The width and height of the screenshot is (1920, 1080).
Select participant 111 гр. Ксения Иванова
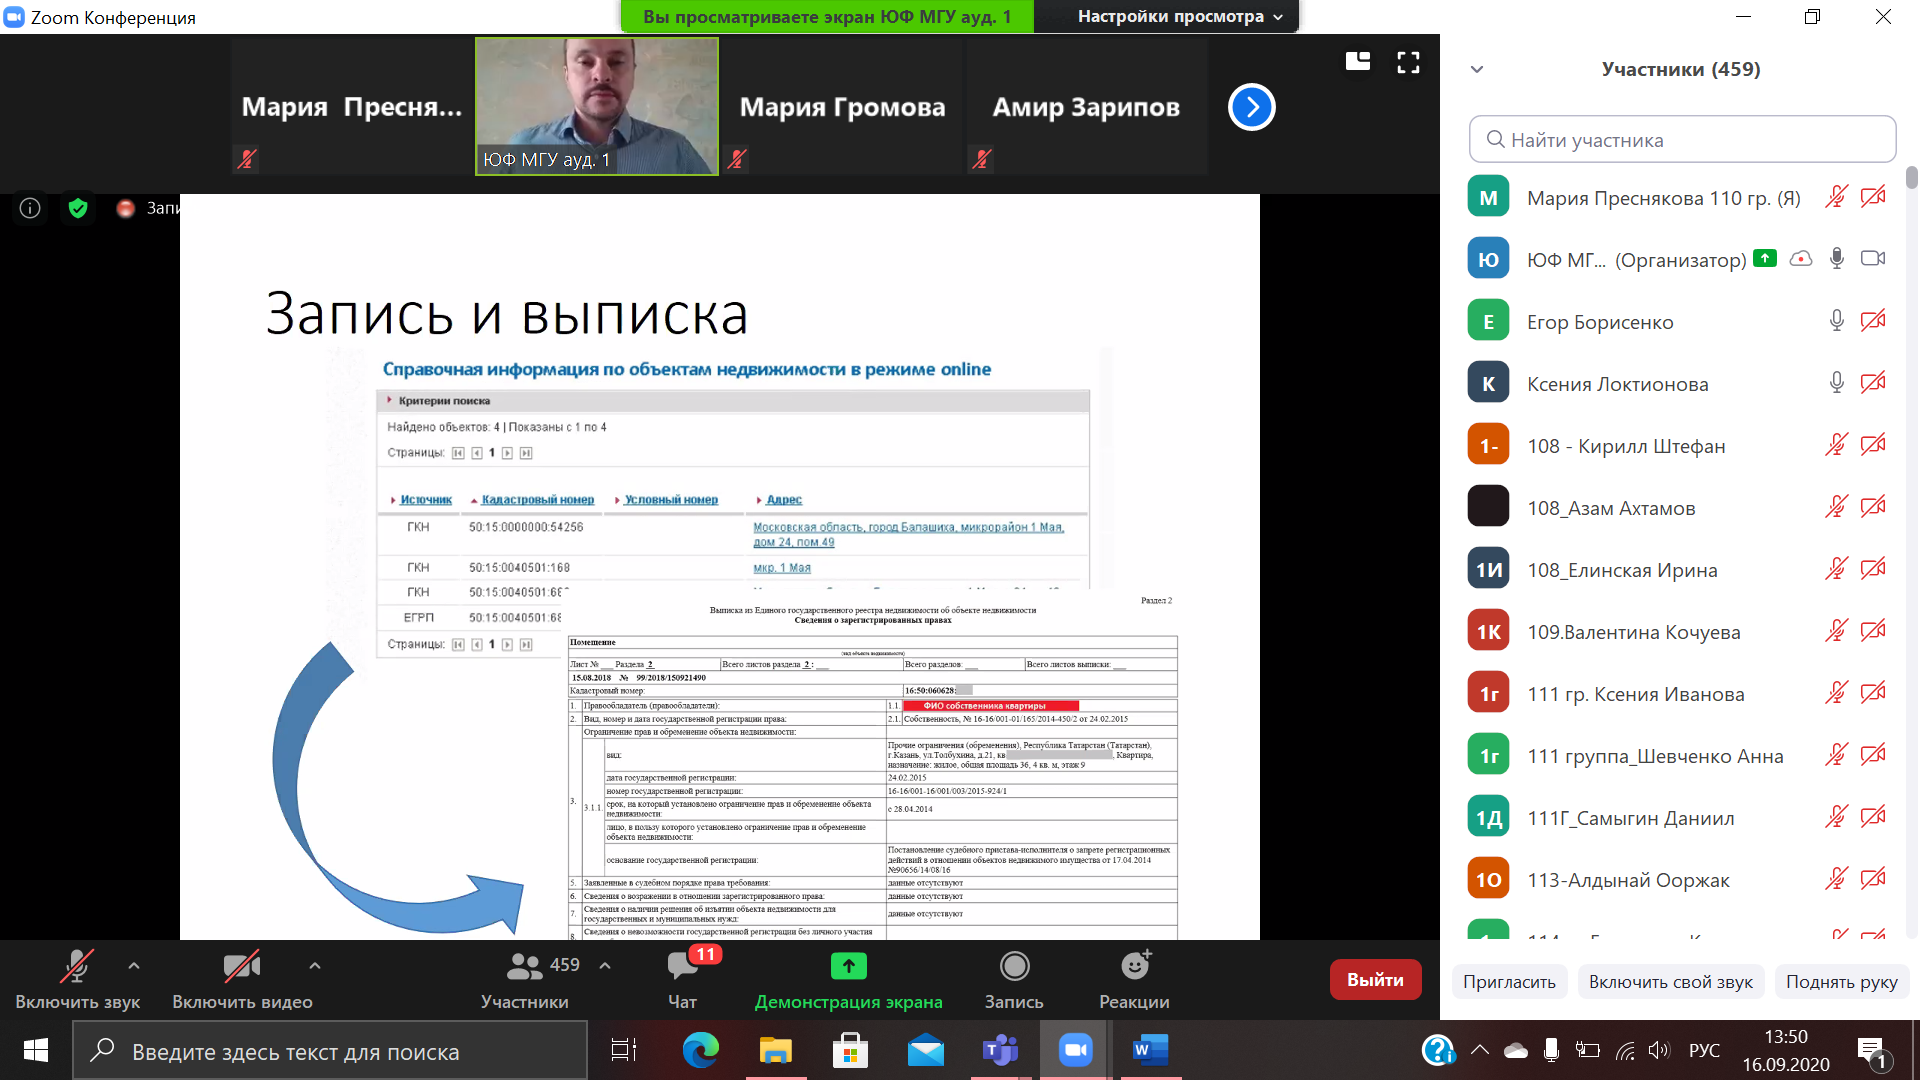pyautogui.click(x=1682, y=693)
